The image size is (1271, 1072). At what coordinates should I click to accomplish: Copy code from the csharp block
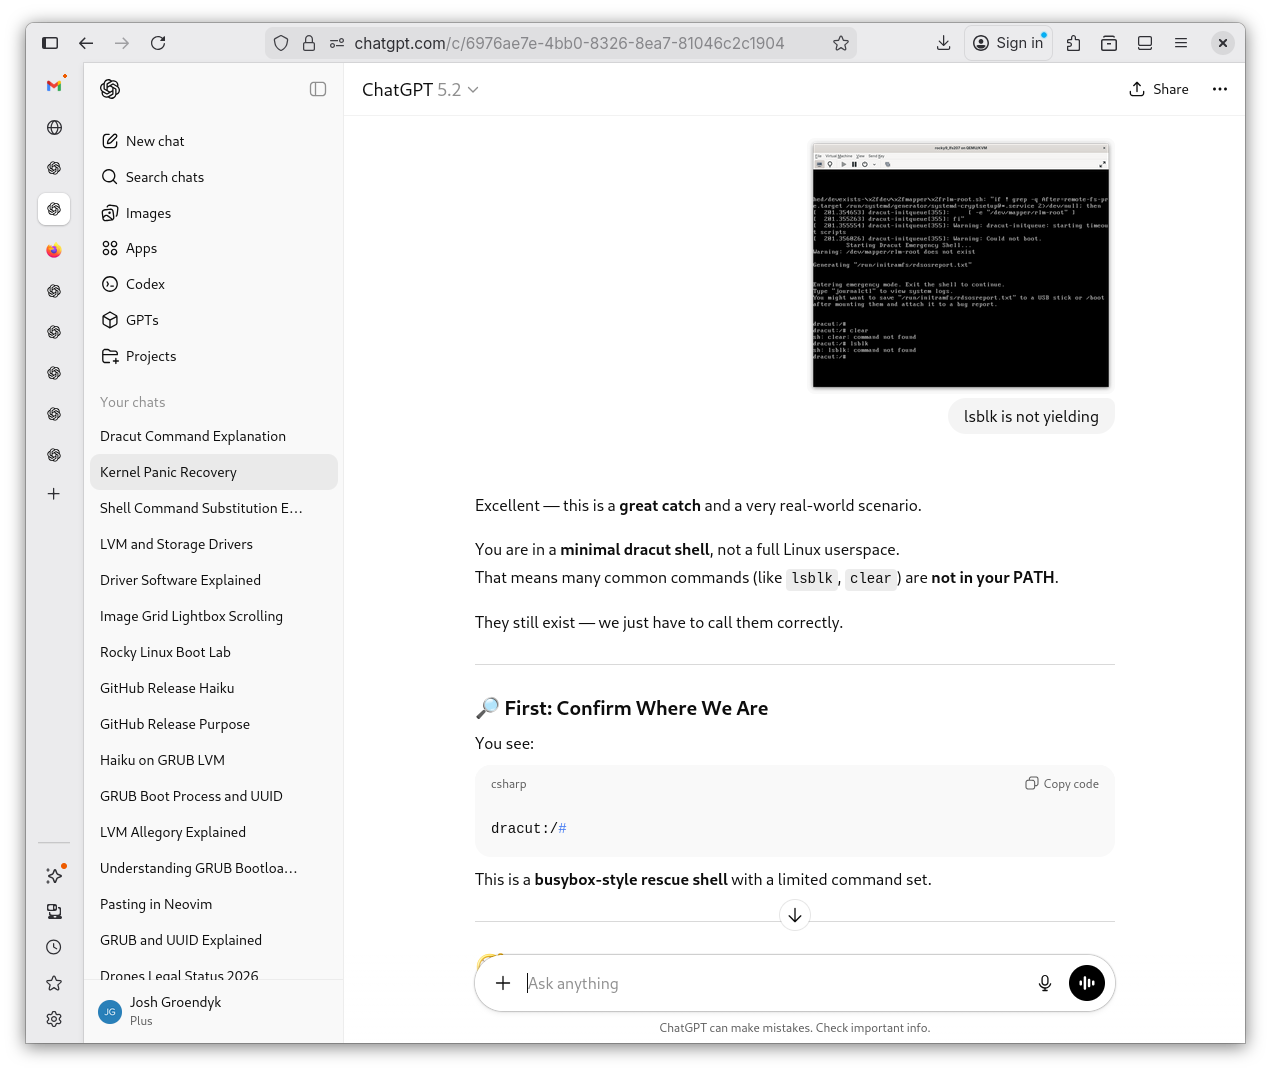point(1061,784)
